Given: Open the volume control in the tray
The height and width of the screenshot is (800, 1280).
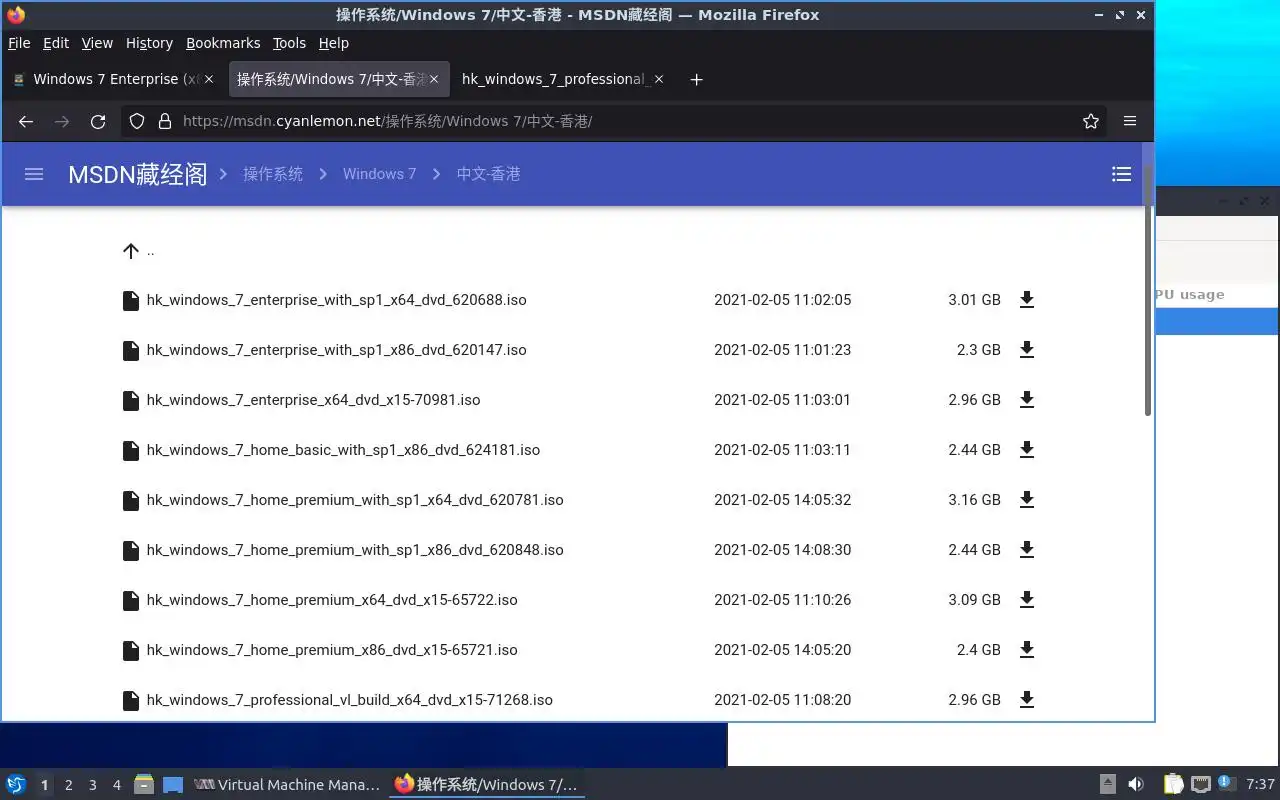Looking at the screenshot, I should point(1136,785).
